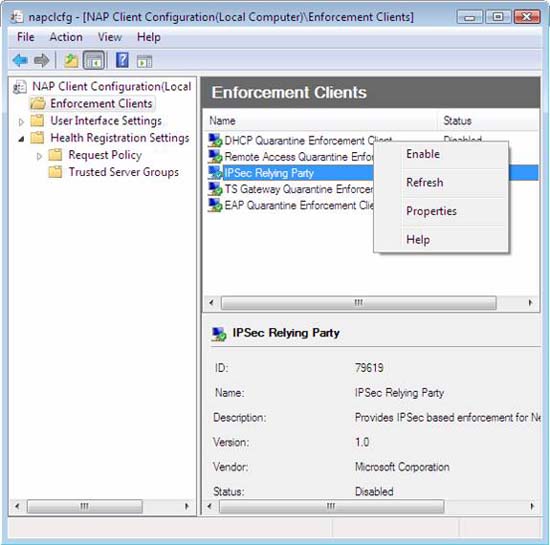The height and width of the screenshot is (545, 550).
Task: Click right arrow of client list scrollbar
Action: [530, 303]
